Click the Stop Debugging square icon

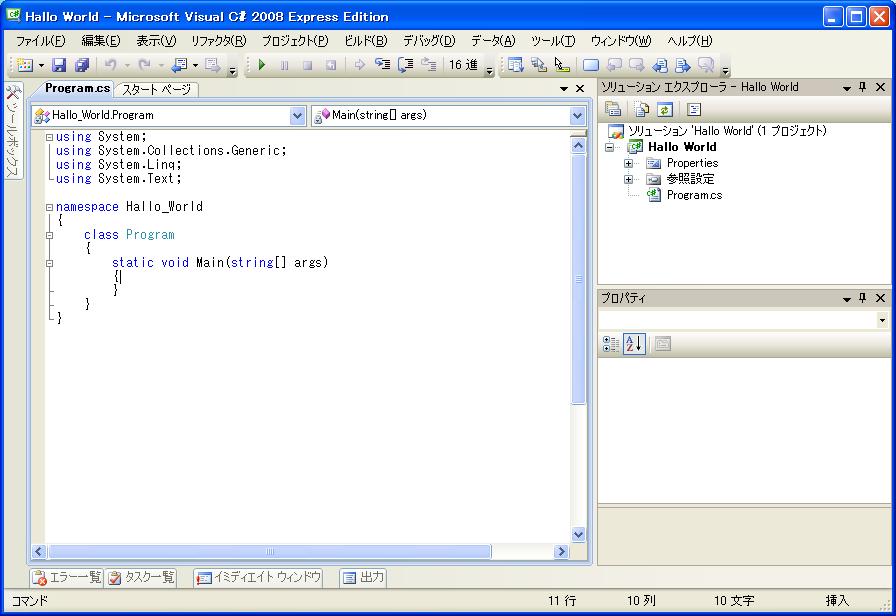(307, 65)
